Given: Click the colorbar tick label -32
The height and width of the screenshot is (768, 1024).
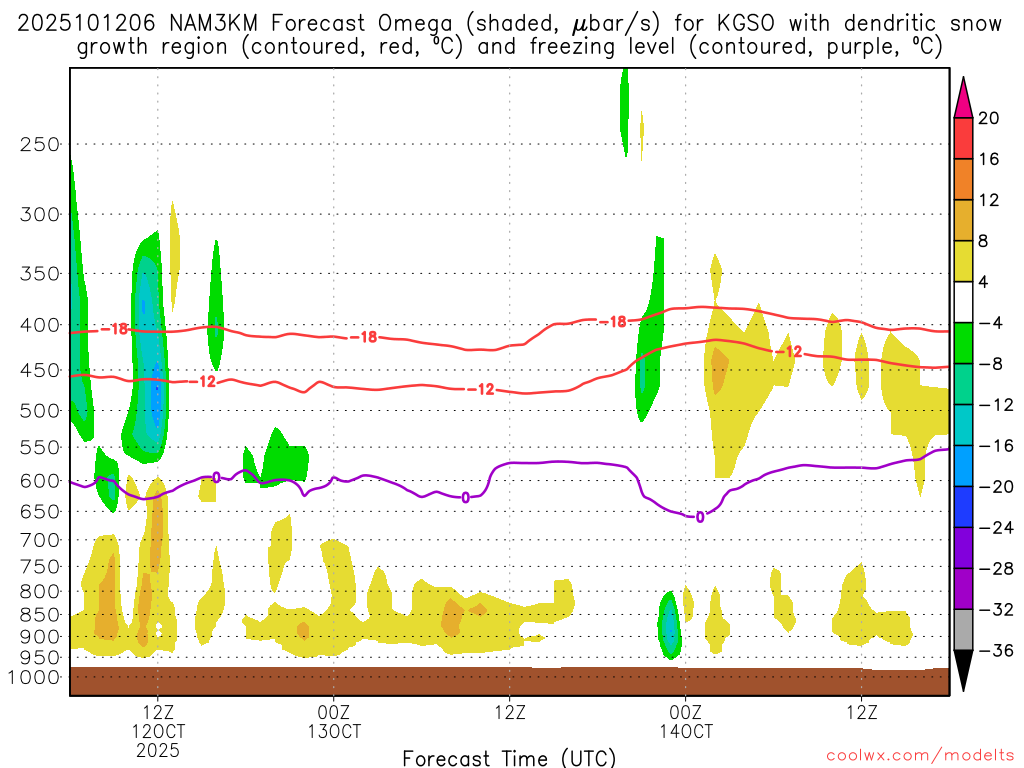Looking at the screenshot, I should [996, 610].
